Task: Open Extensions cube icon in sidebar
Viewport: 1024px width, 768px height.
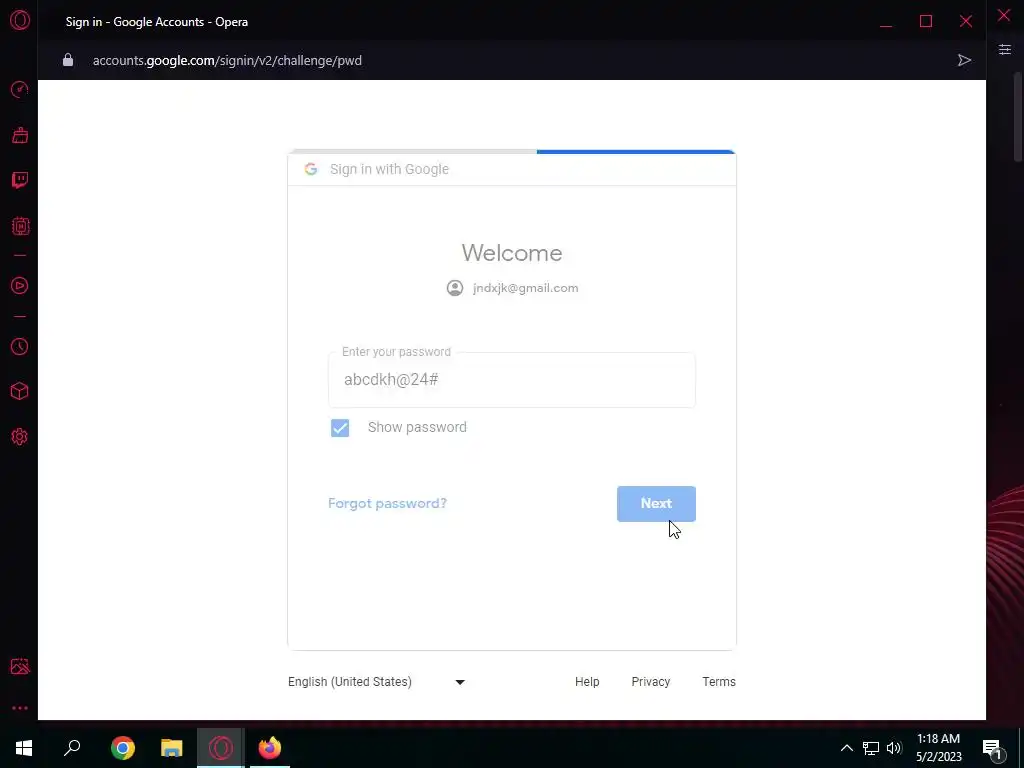Action: pos(20,391)
